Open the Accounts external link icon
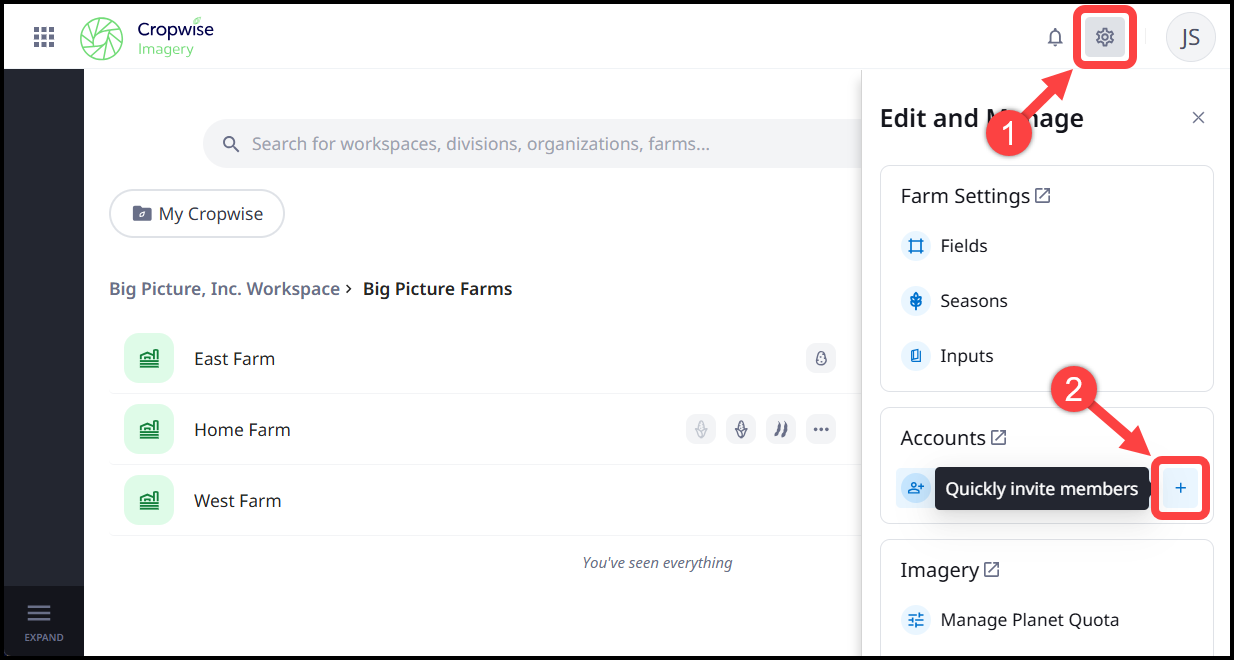 (998, 437)
